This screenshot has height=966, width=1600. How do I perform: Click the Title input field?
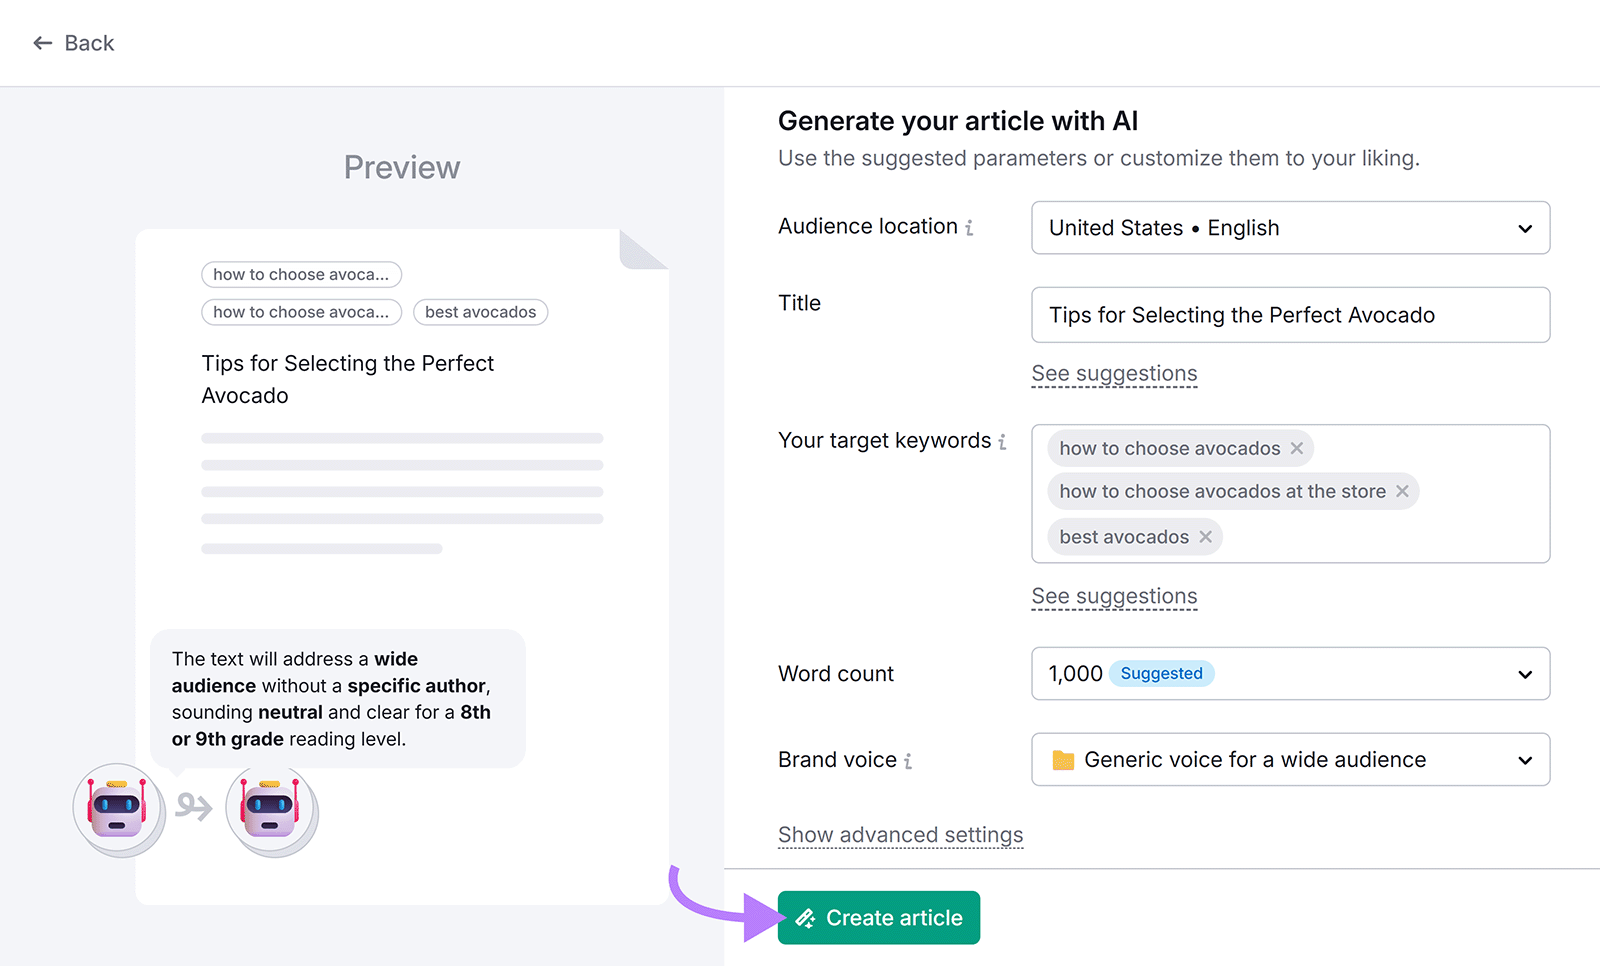point(1290,315)
